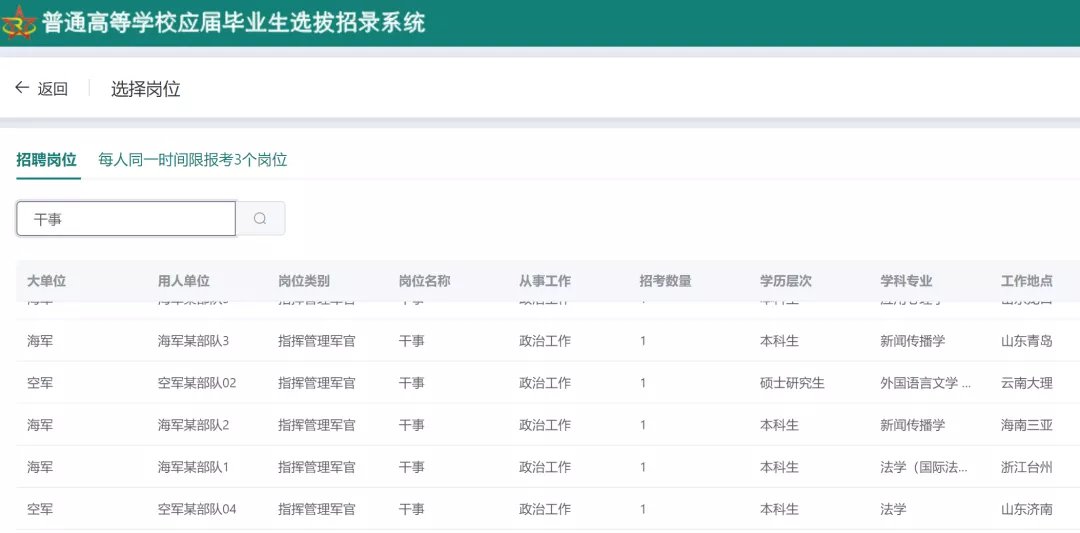Click the 学科专业 column header
The image size is (1080, 533).
tap(906, 281)
